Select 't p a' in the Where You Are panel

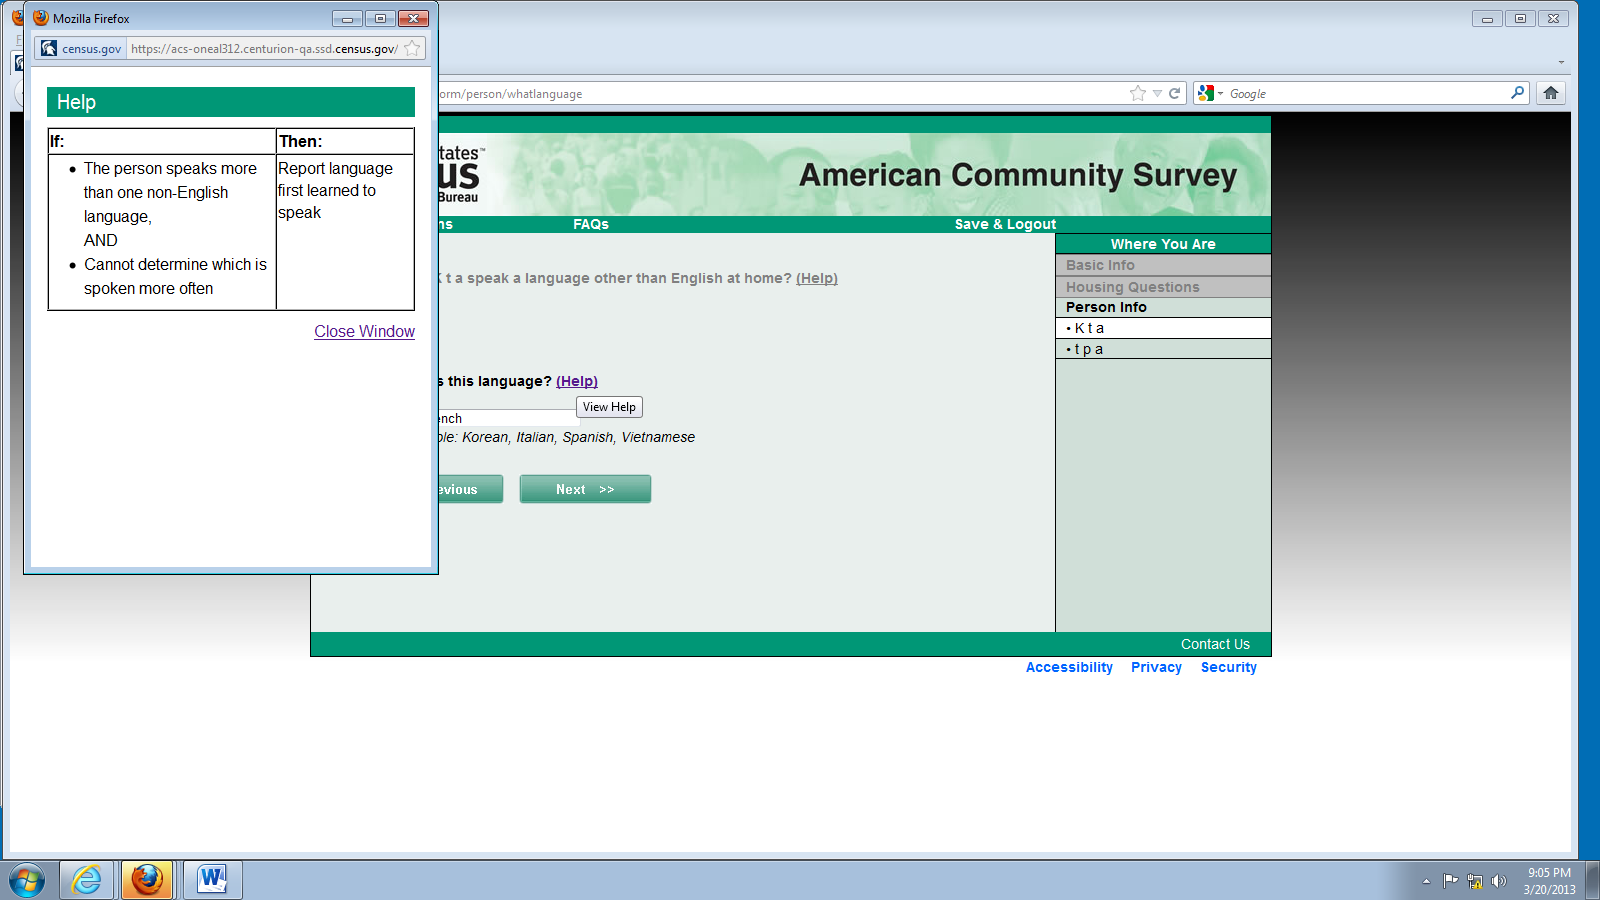[x=1088, y=349]
